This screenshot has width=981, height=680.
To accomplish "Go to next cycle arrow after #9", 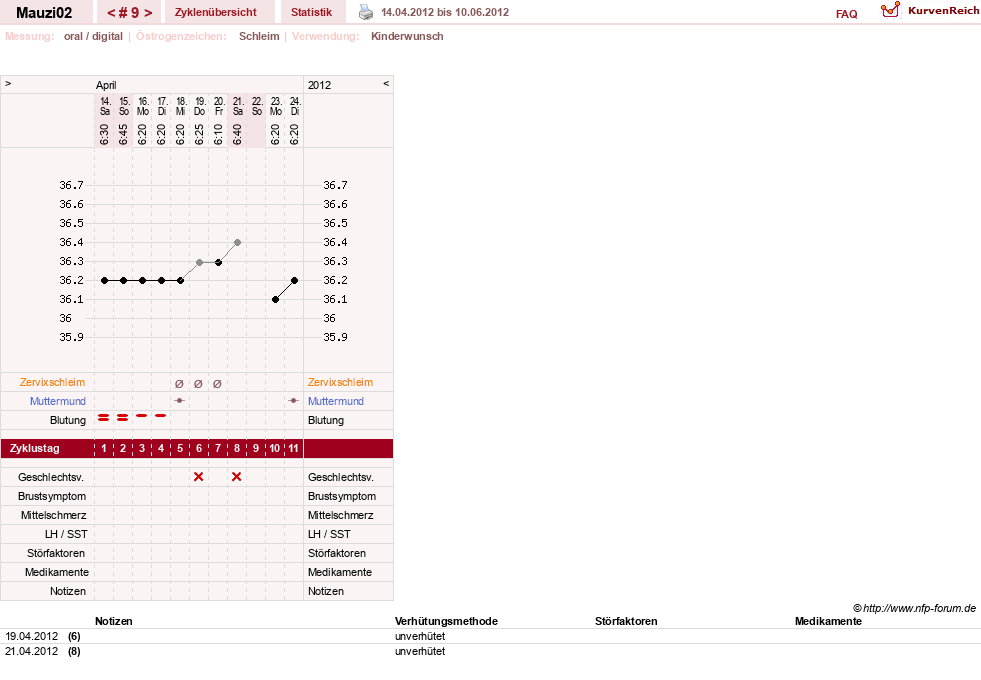I will click(148, 13).
